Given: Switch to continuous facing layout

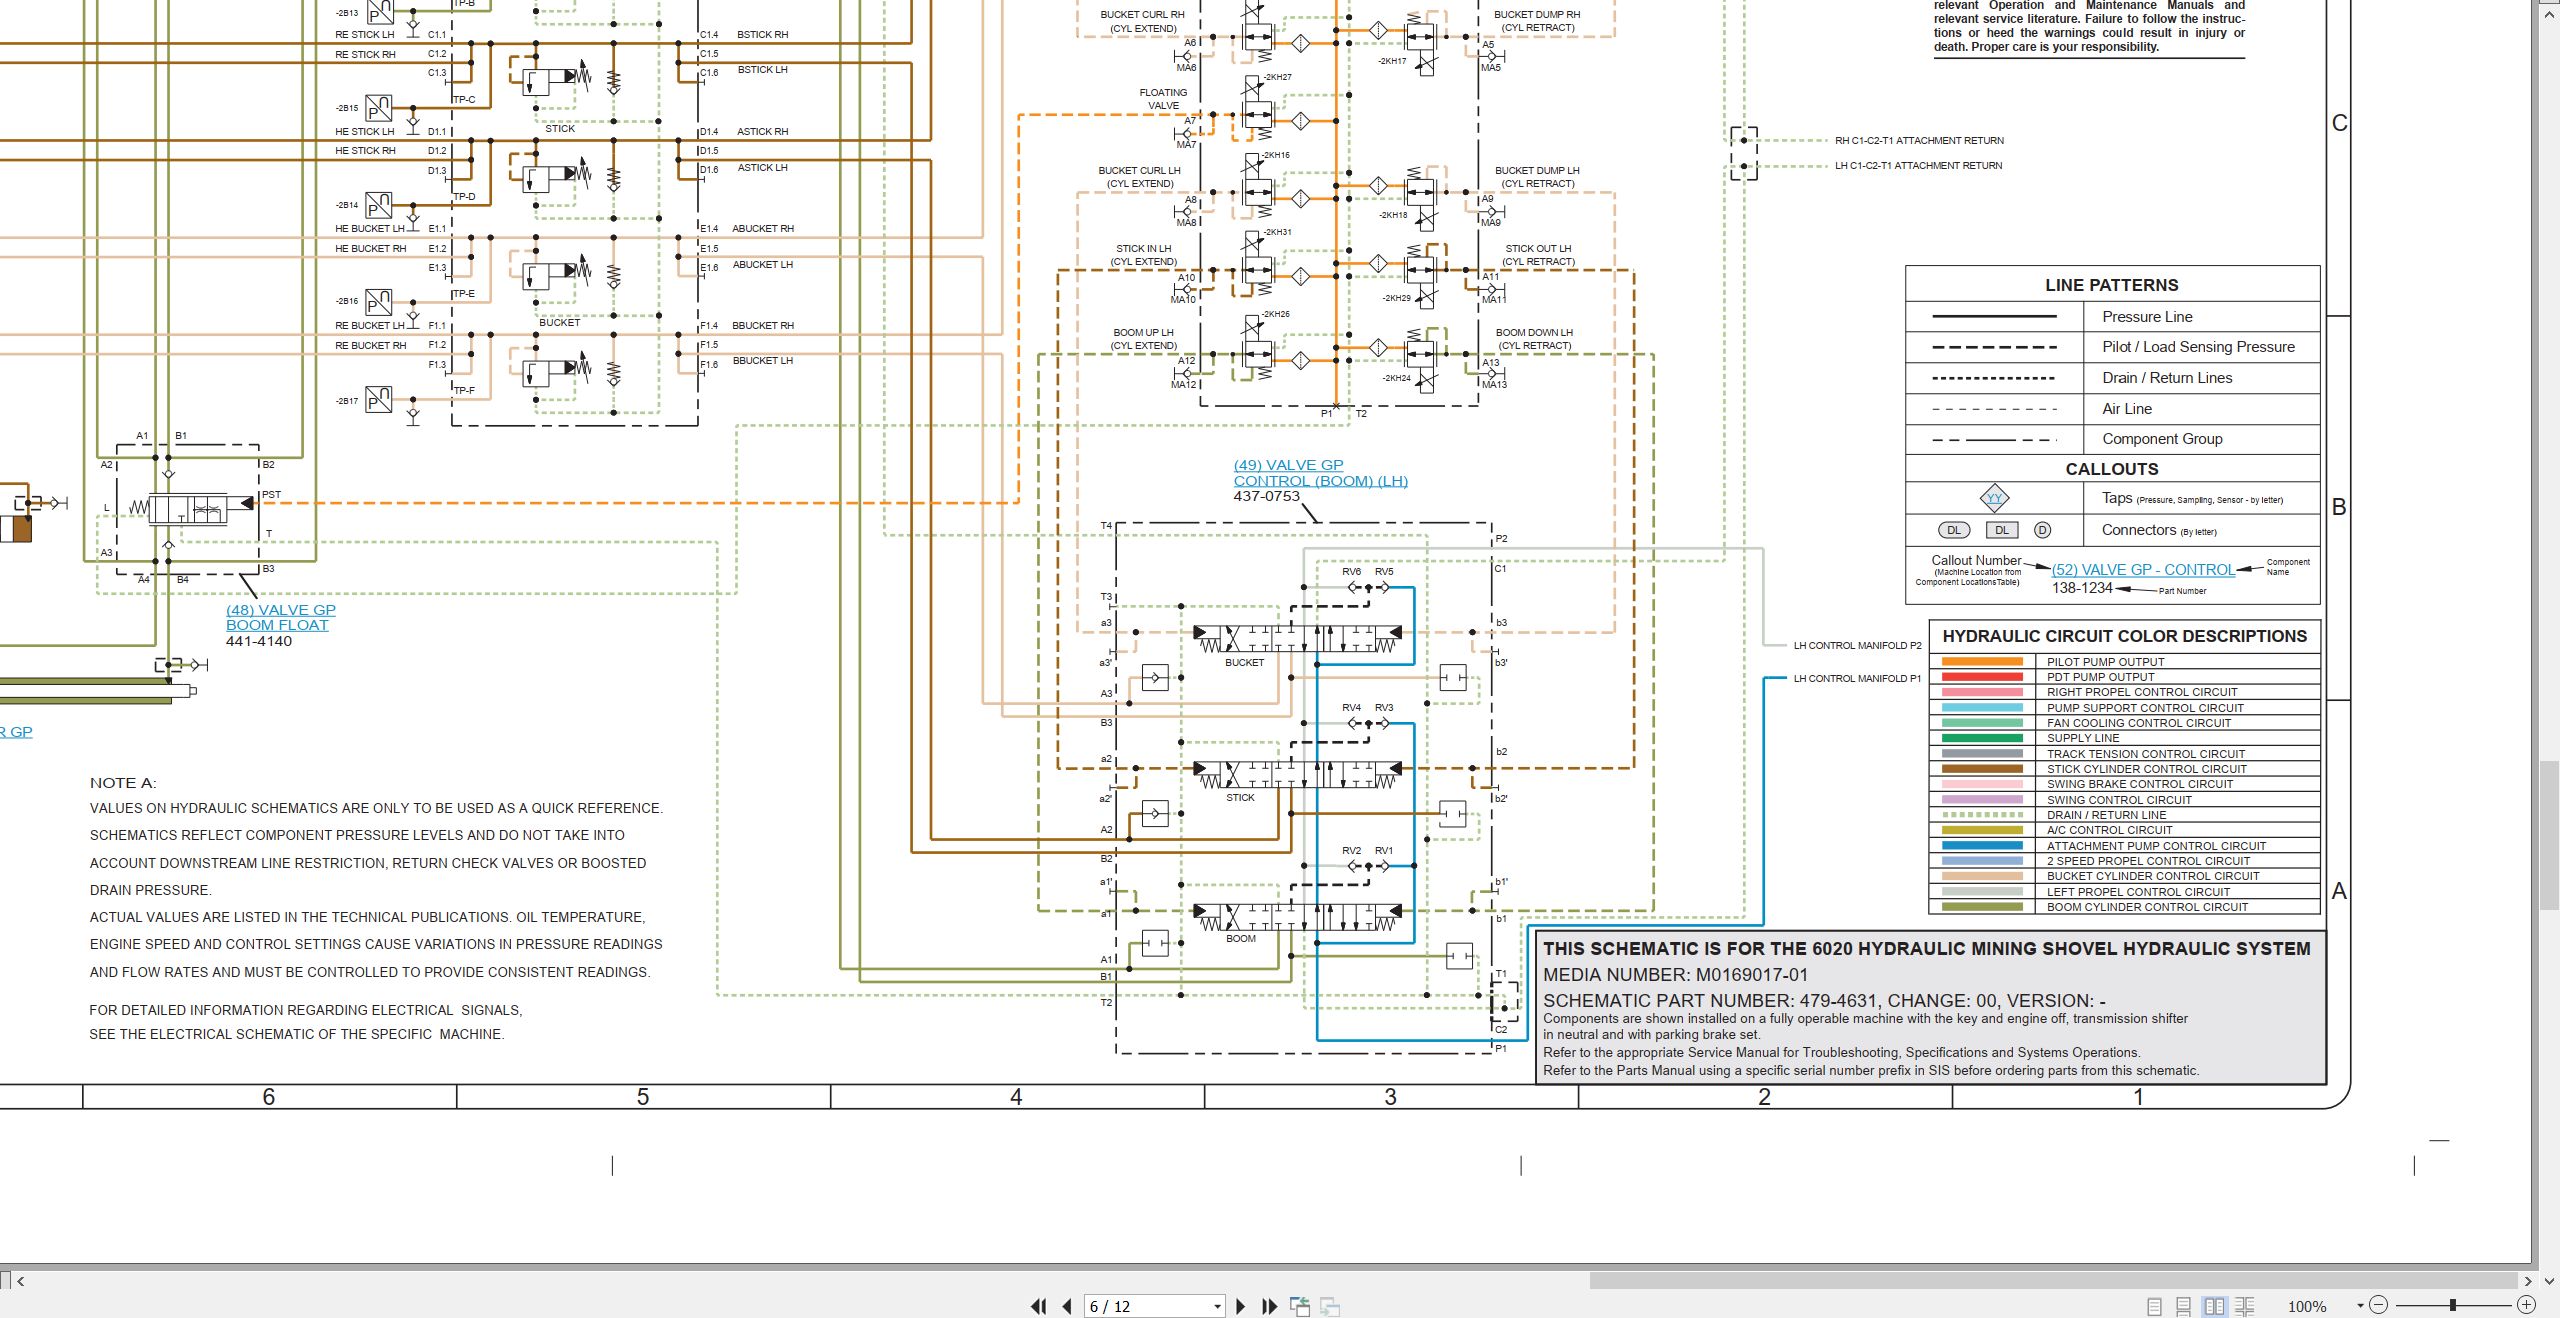Looking at the screenshot, I should tap(2245, 1306).
